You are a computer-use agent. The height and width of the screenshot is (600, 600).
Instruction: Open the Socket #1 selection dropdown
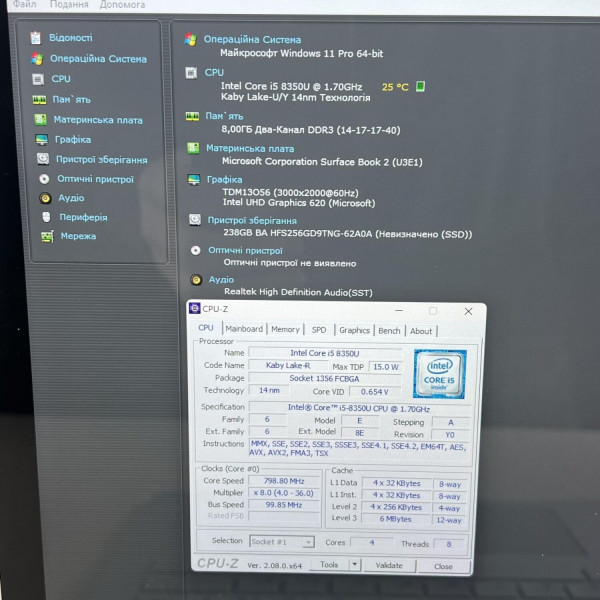pos(282,542)
